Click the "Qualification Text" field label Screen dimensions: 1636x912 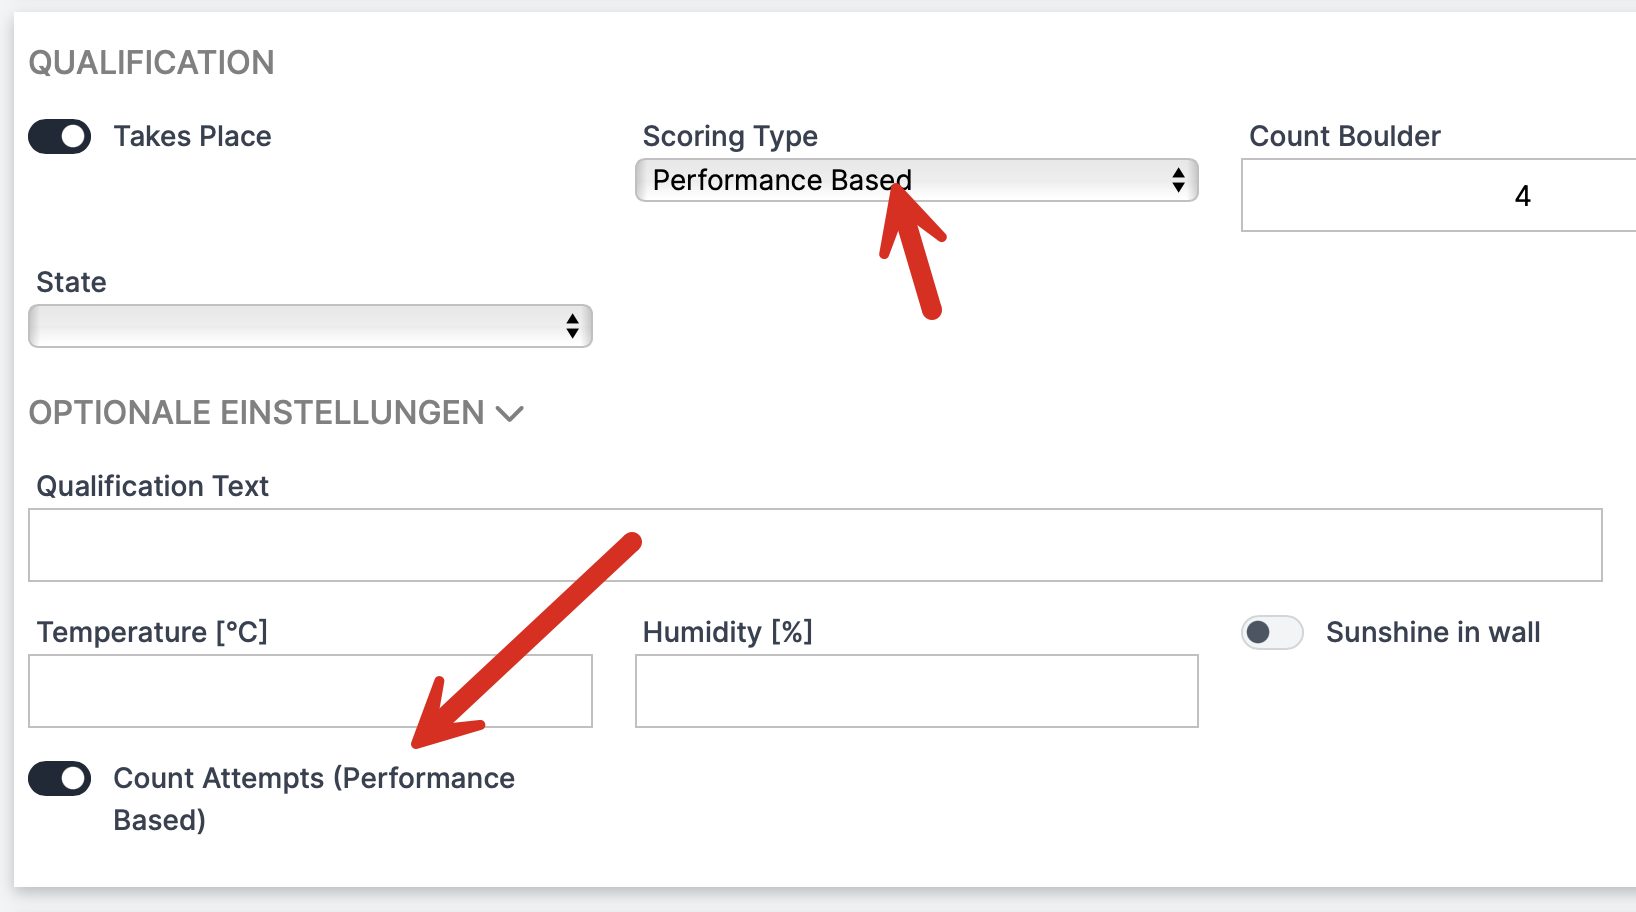point(152,487)
